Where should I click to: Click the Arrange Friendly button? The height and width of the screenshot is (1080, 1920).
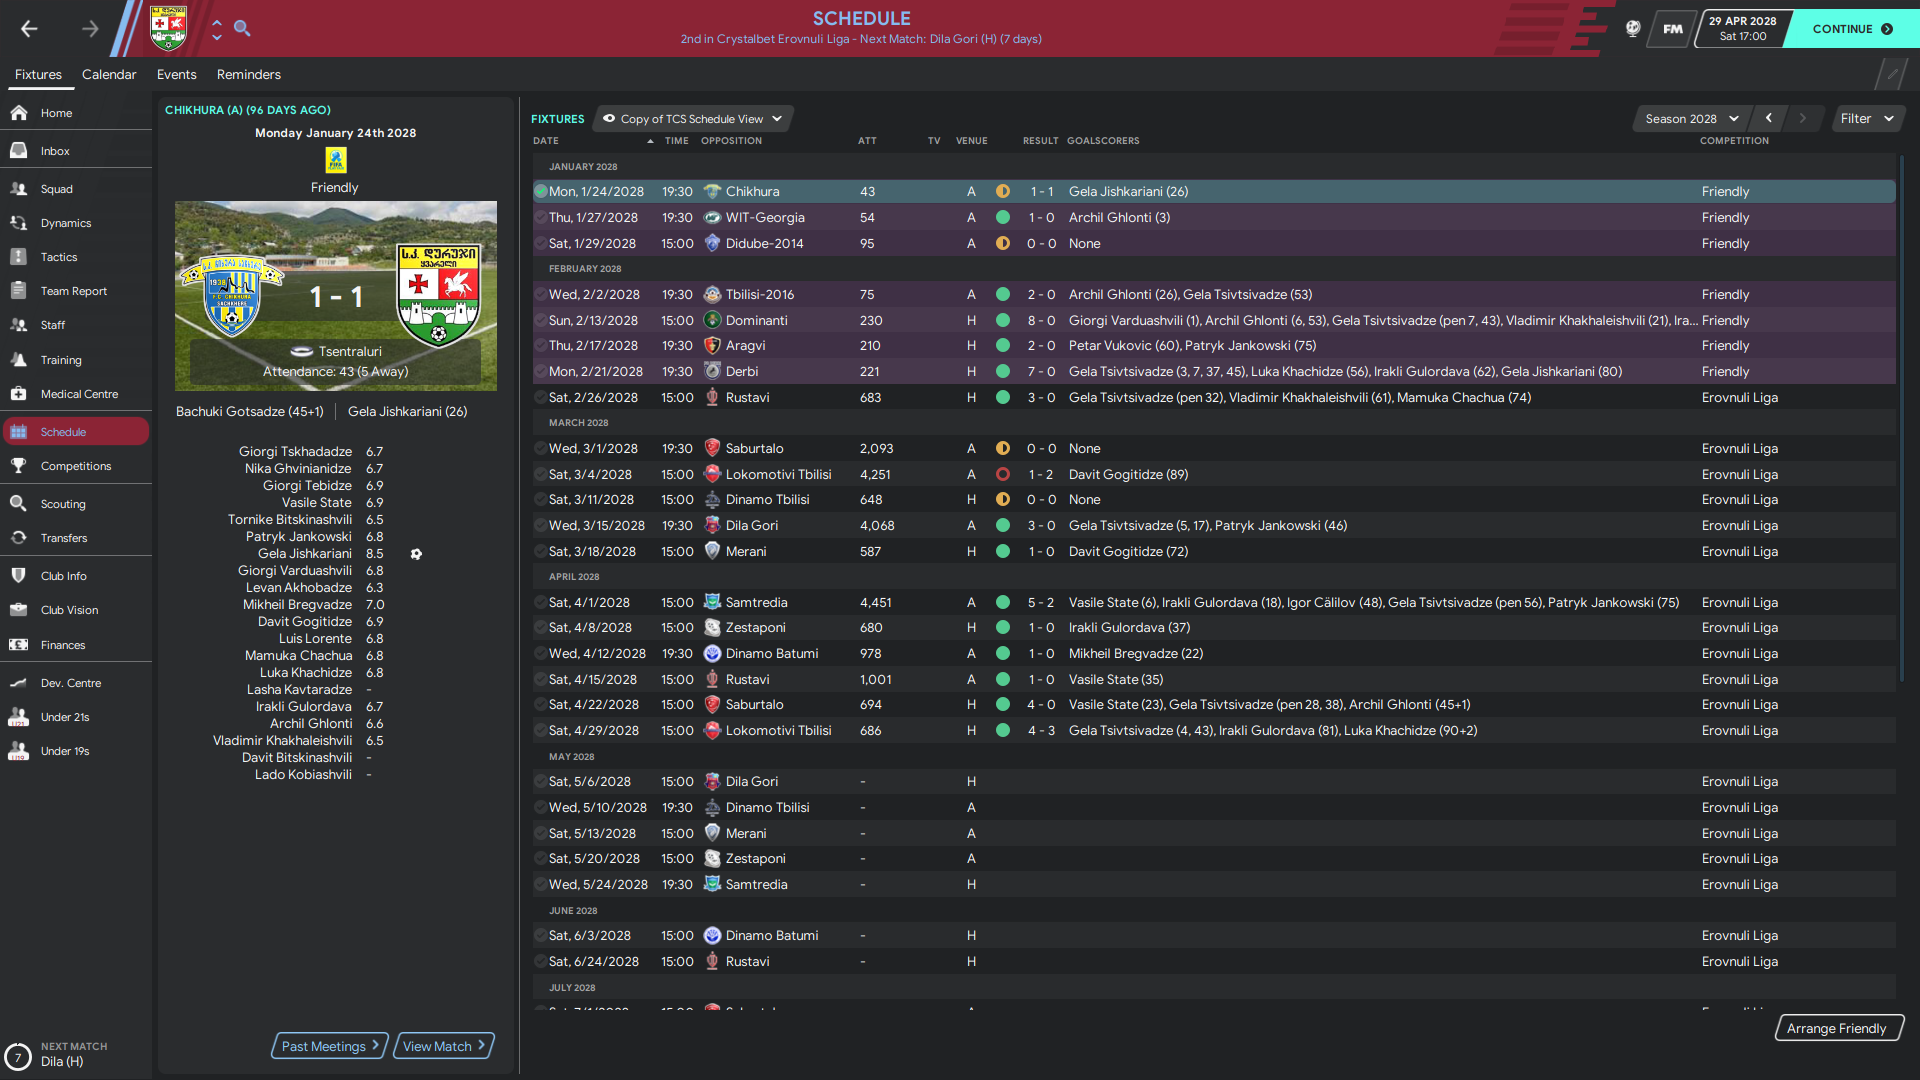tap(1838, 1027)
